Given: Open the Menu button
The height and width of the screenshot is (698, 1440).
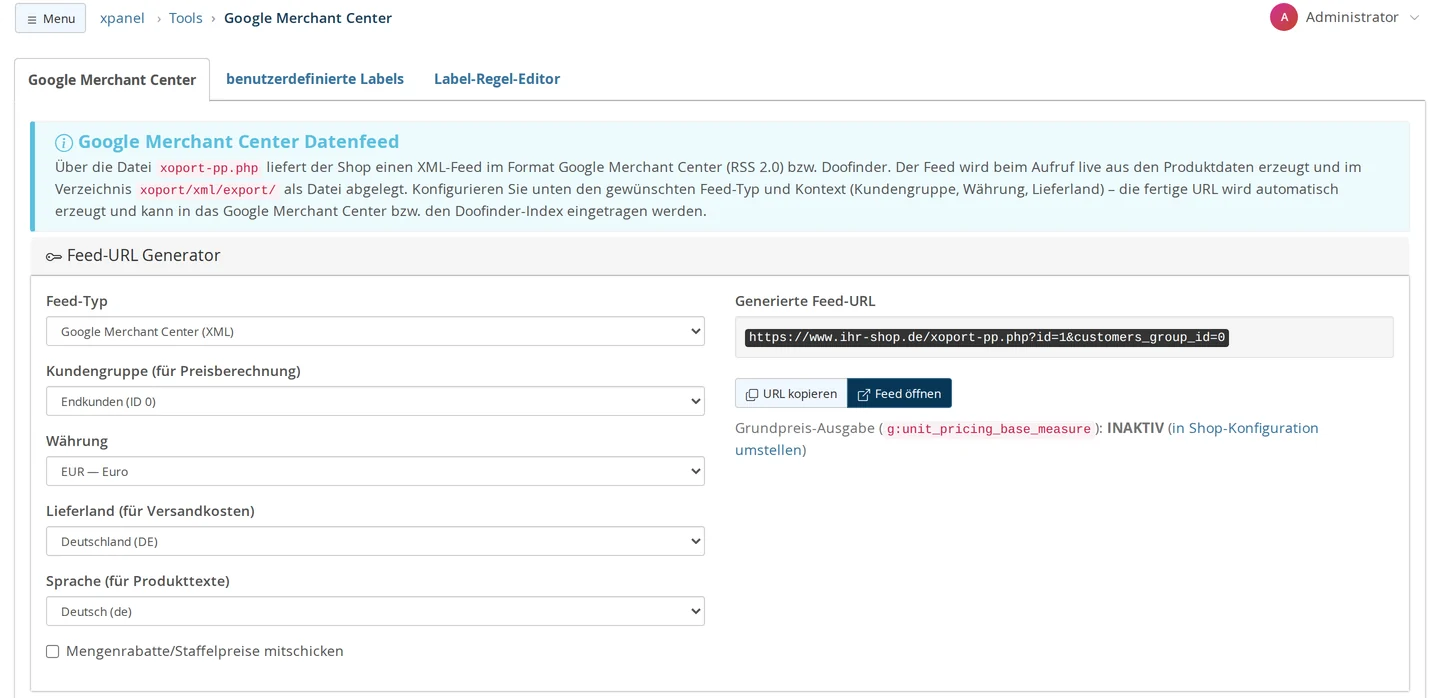Looking at the screenshot, I should click(x=50, y=18).
